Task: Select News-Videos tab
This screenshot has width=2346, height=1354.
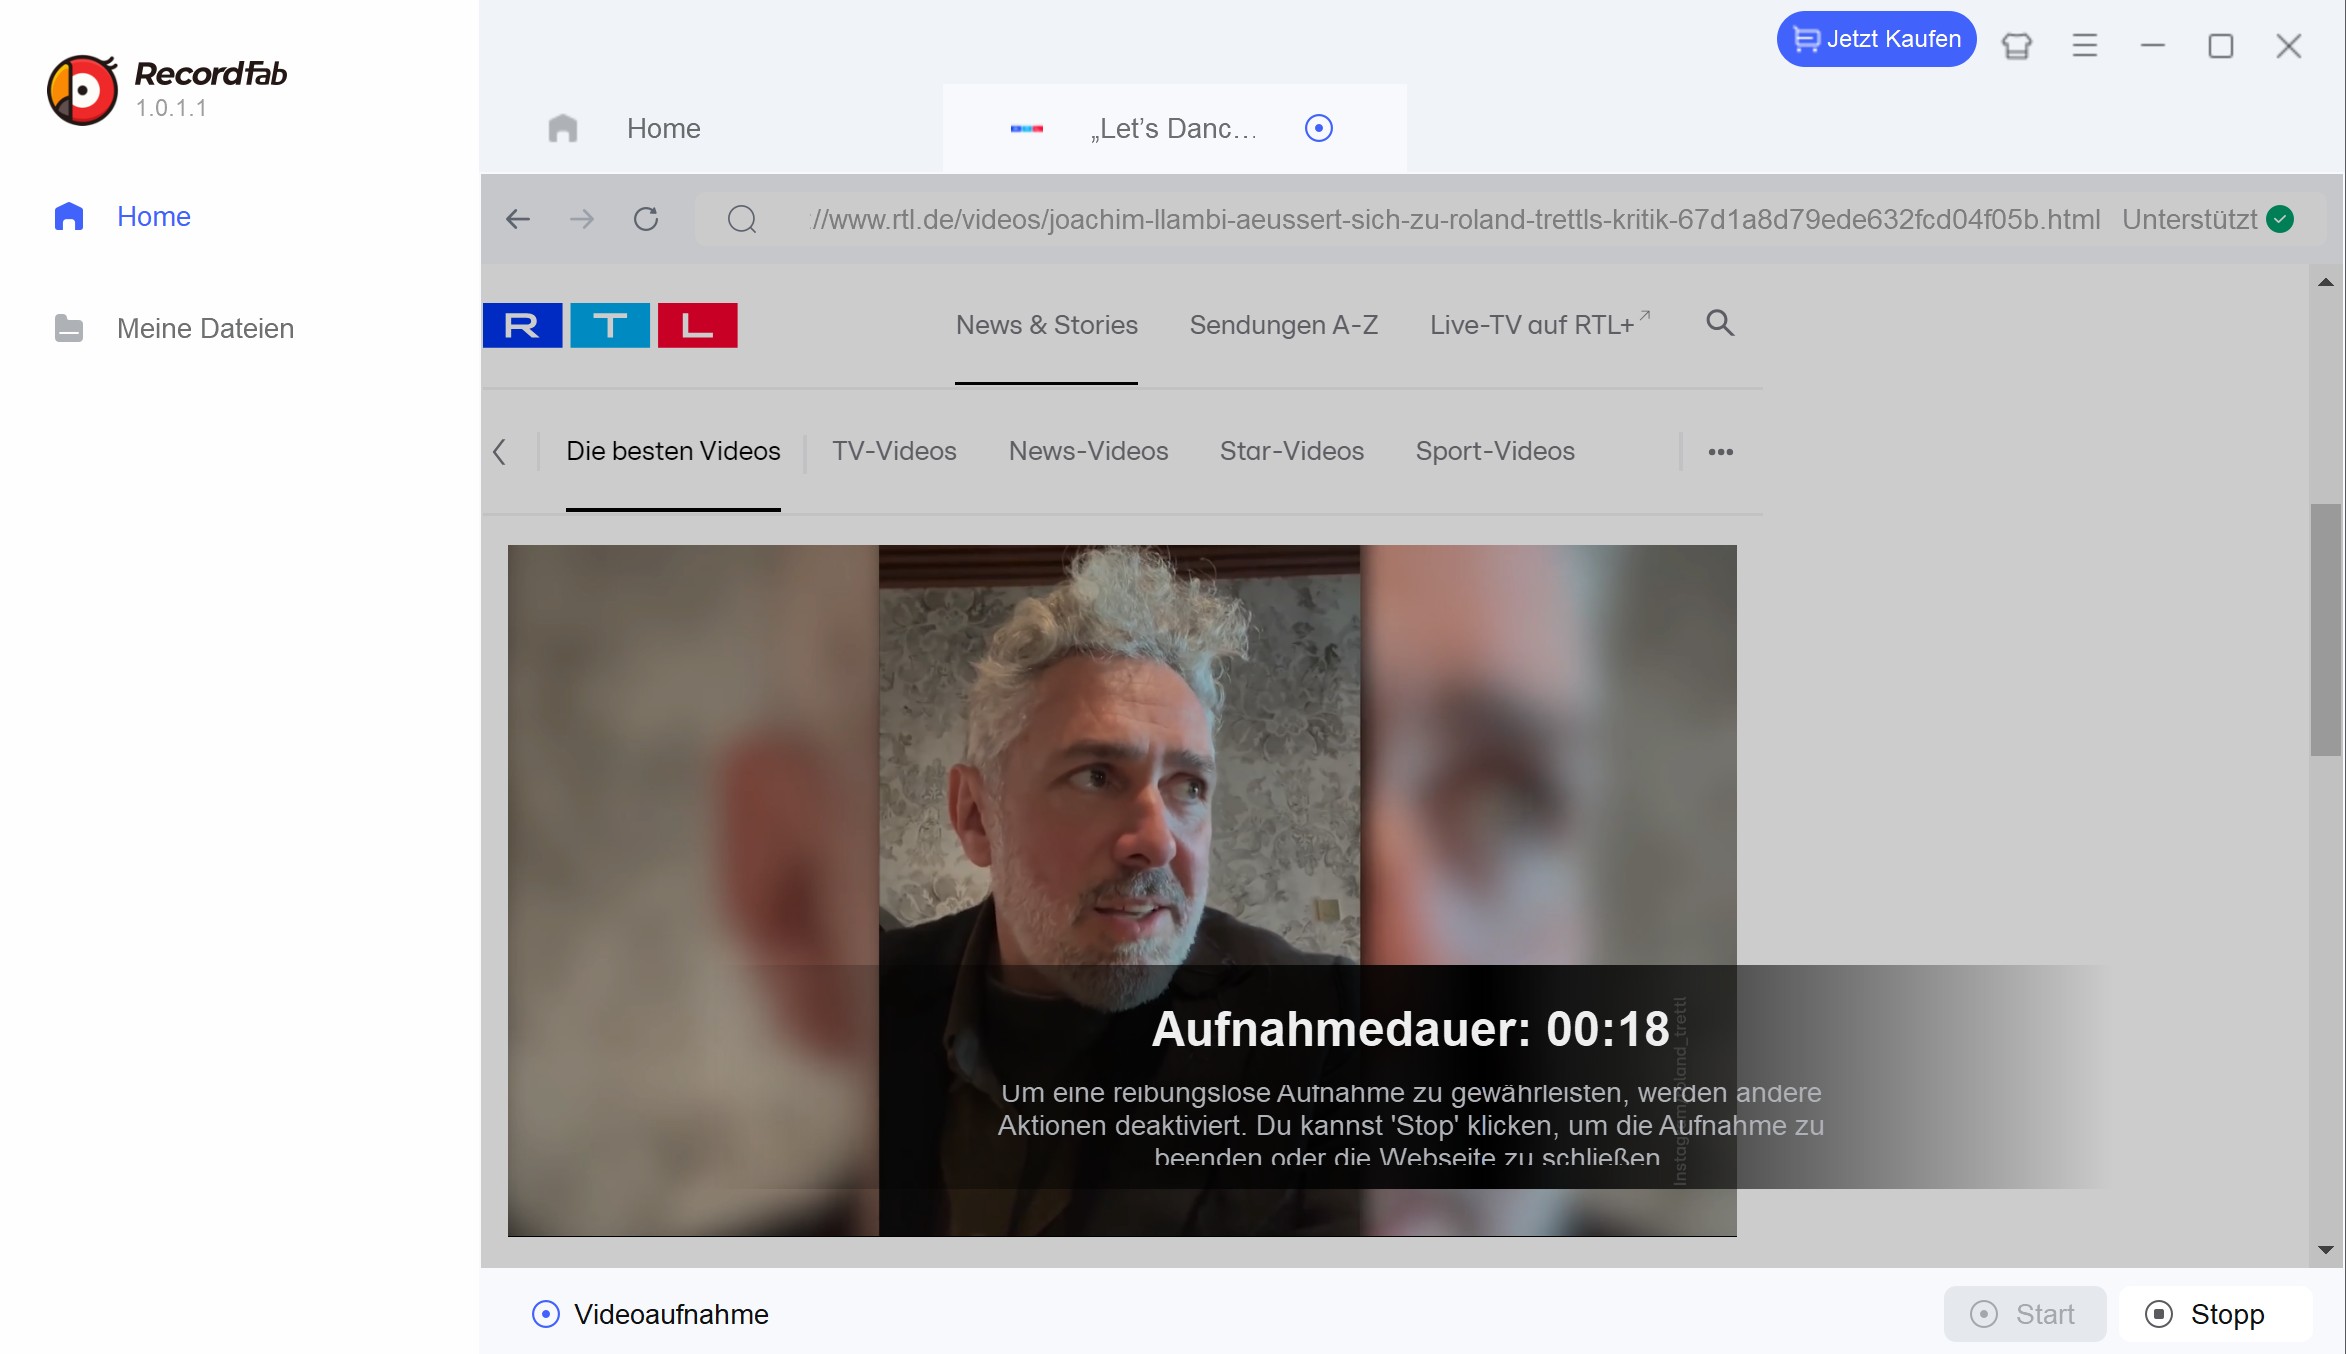Action: pyautogui.click(x=1088, y=451)
